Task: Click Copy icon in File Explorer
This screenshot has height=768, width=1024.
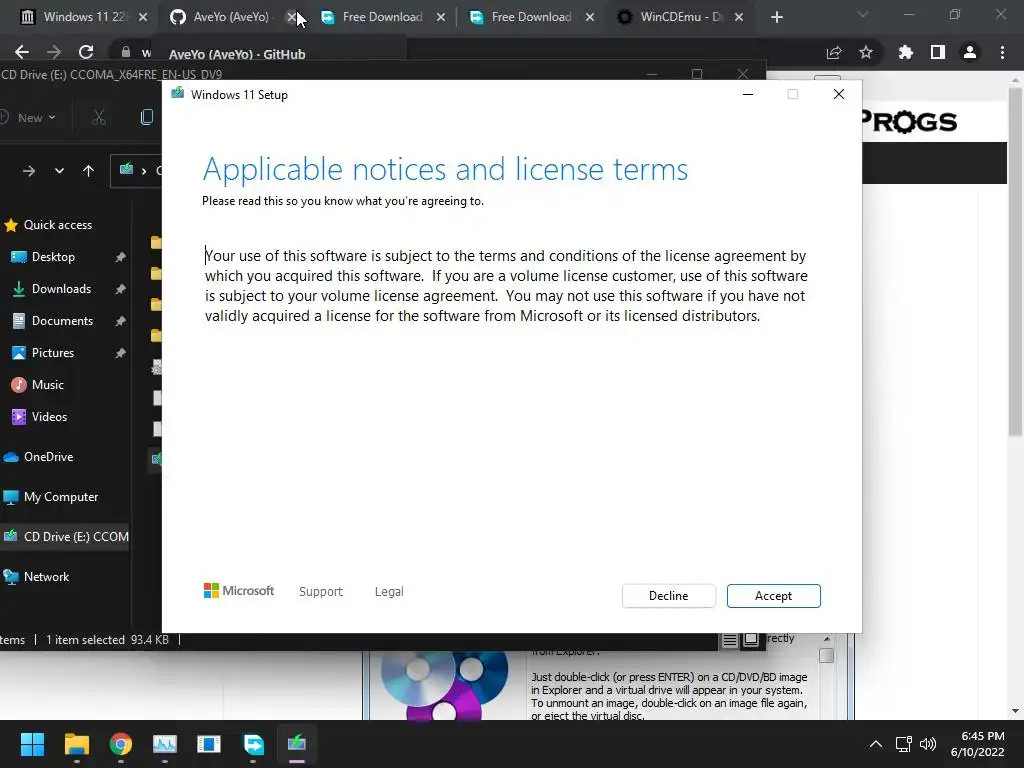Action: click(147, 118)
